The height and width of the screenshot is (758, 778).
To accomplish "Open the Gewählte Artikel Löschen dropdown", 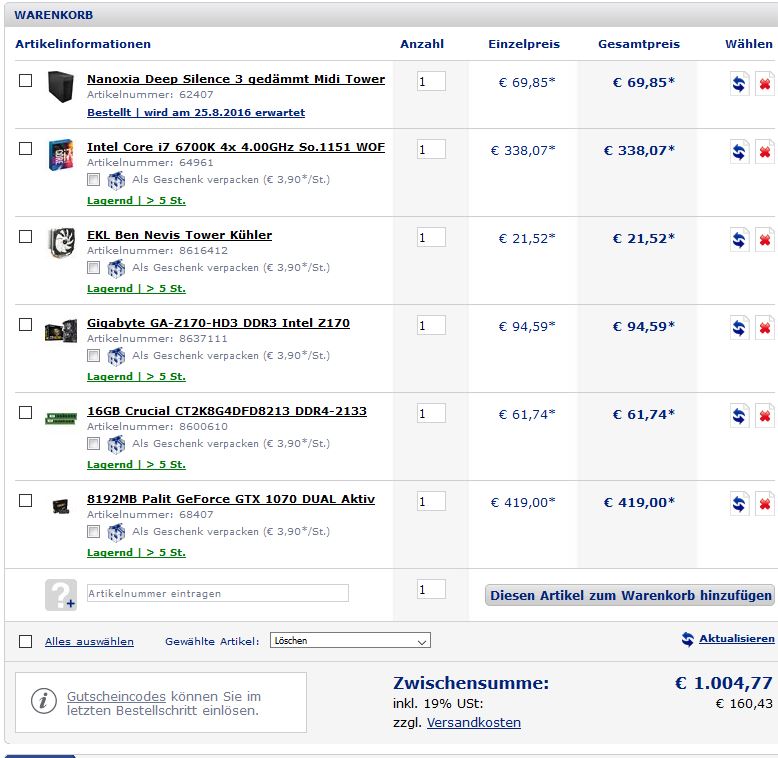I will click(350, 640).
